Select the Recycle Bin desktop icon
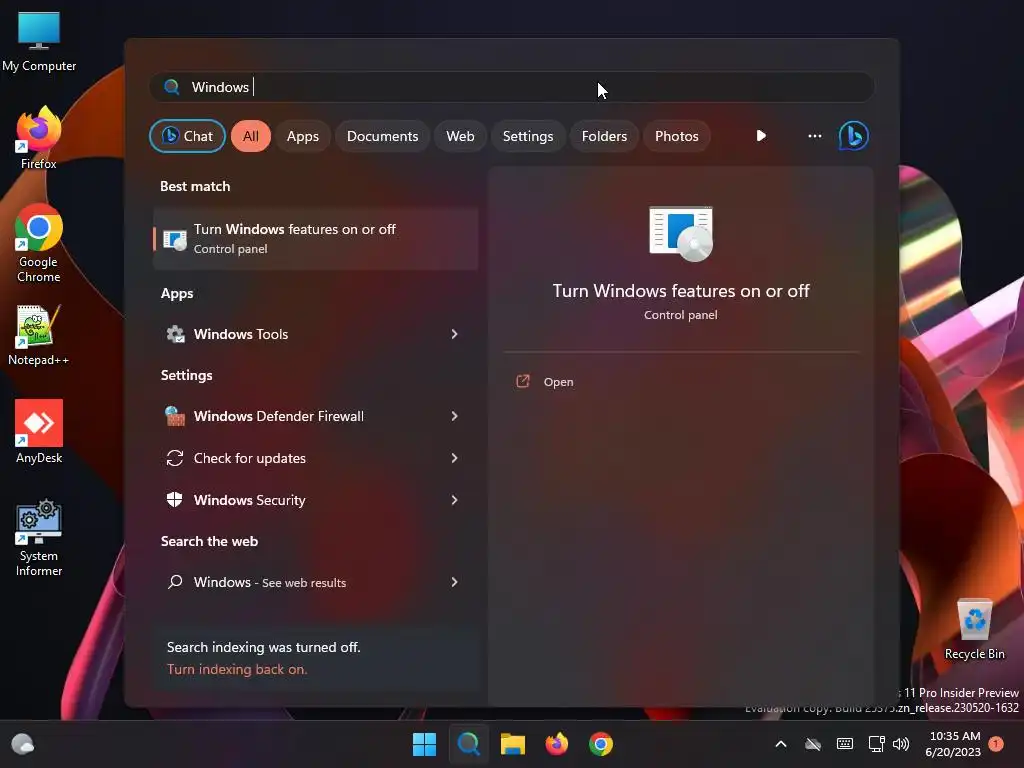 point(974,629)
